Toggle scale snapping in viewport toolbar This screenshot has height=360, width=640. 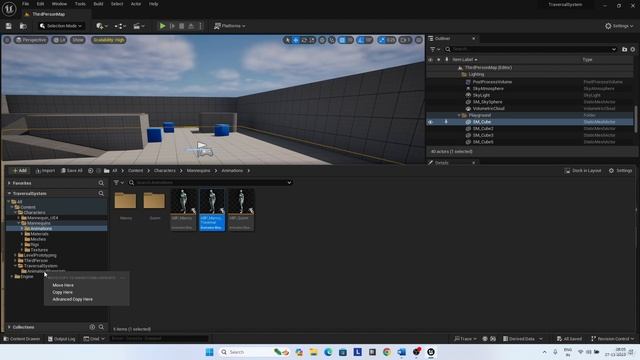(x=382, y=40)
